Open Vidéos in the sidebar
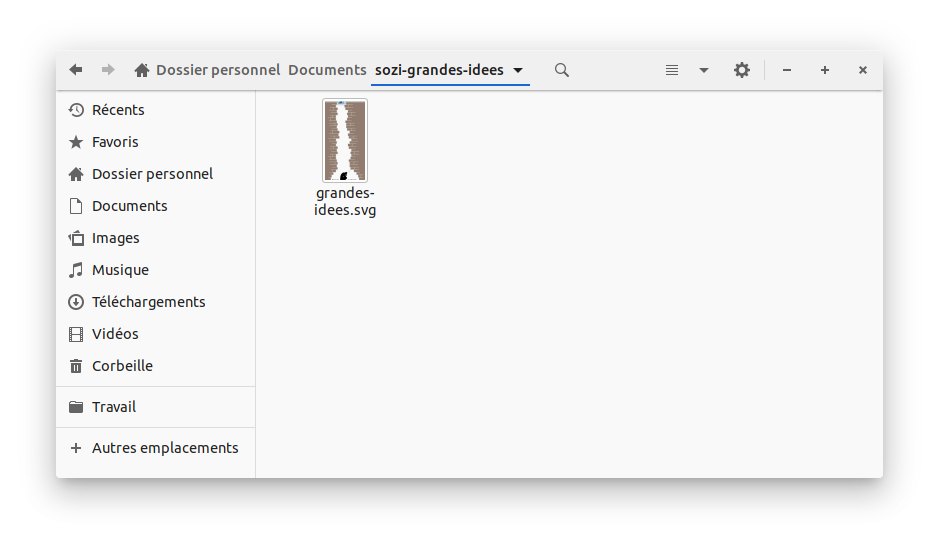This screenshot has height=540, width=939. [x=156, y=334]
